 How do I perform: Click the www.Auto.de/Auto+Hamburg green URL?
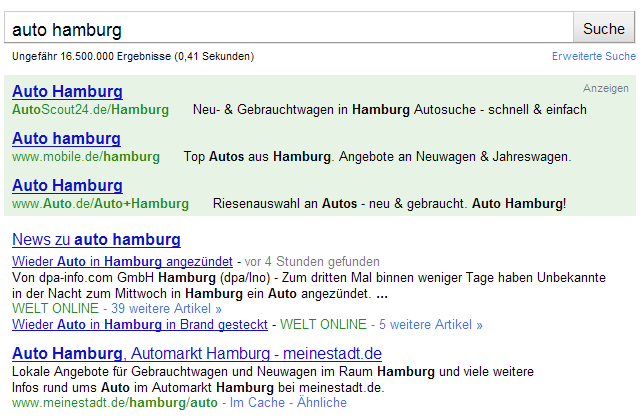(x=100, y=204)
